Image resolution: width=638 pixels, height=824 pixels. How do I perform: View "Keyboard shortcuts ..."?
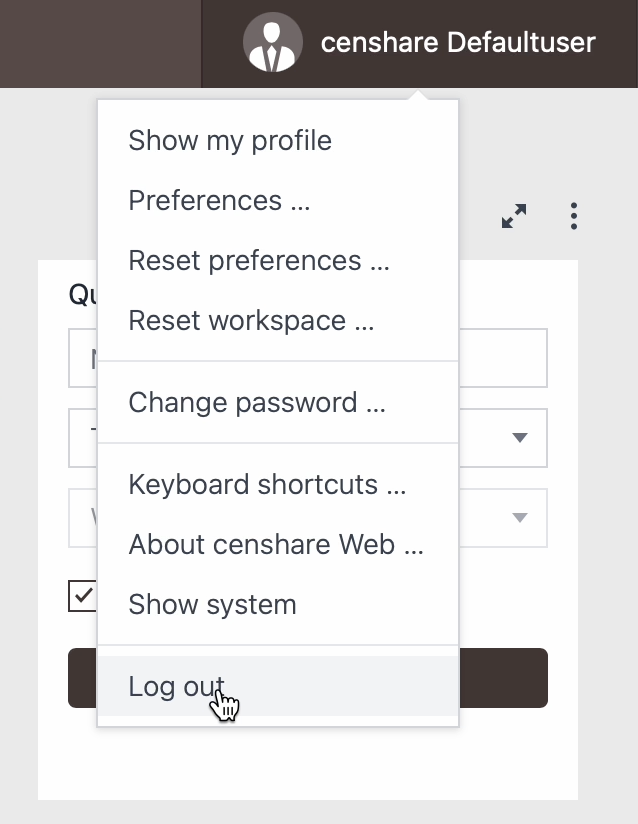pos(266,484)
